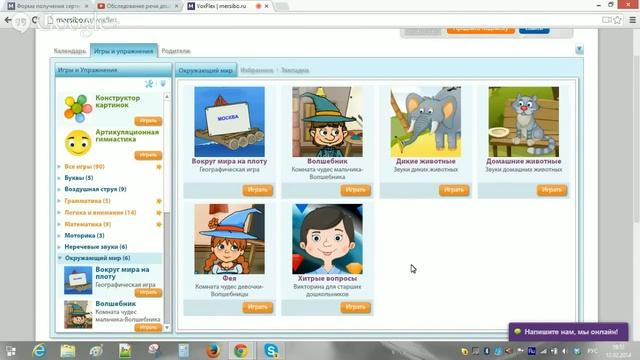Click the sidebar Вокруг мира на плоту thumbnail
The image size is (640, 360).
[x=78, y=280]
